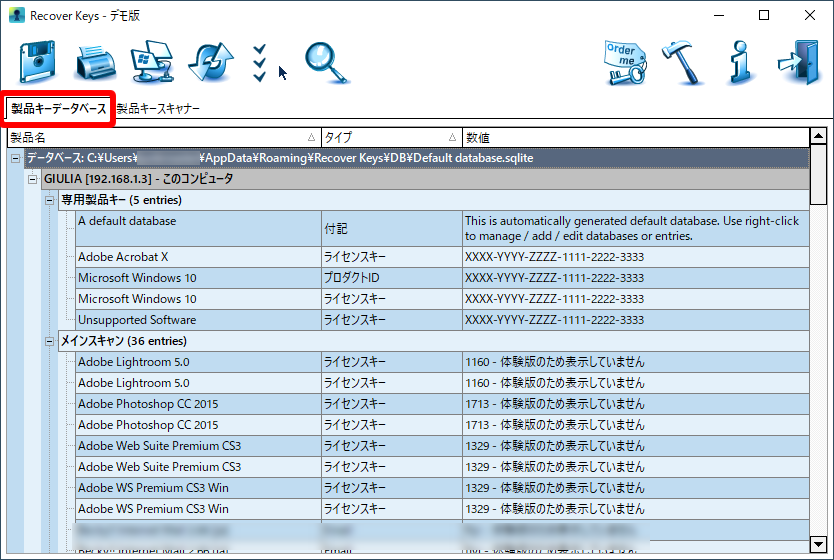This screenshot has height=560, width=834.
Task: Click the floppy disk save icon
Action: tap(38, 62)
